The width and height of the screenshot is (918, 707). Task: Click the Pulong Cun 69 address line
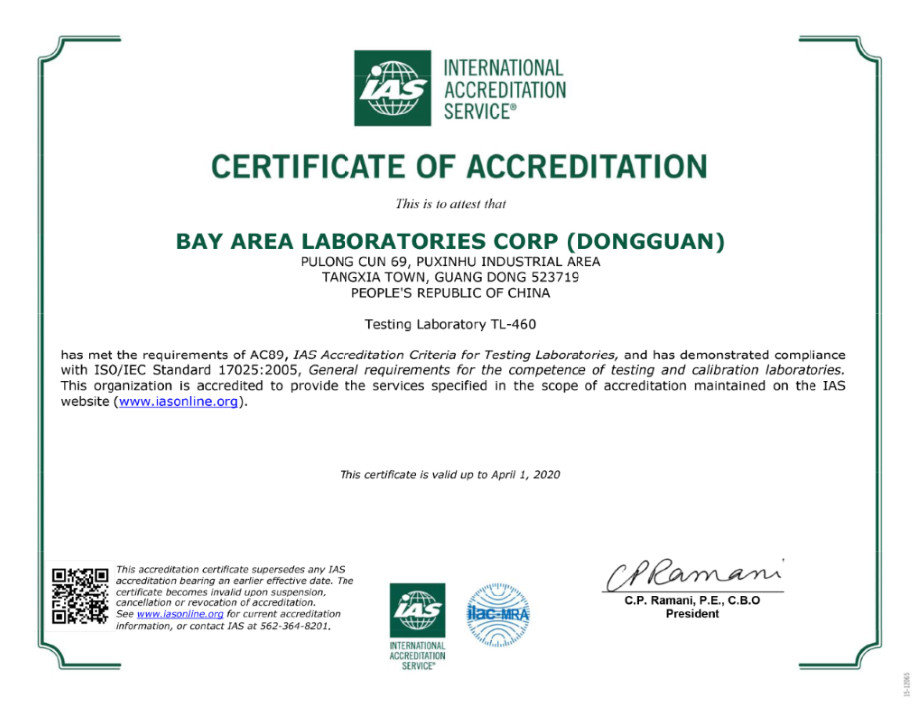[450, 262]
